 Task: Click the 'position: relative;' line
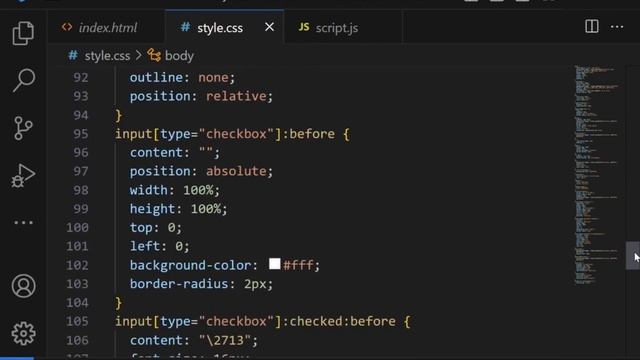[201, 96]
